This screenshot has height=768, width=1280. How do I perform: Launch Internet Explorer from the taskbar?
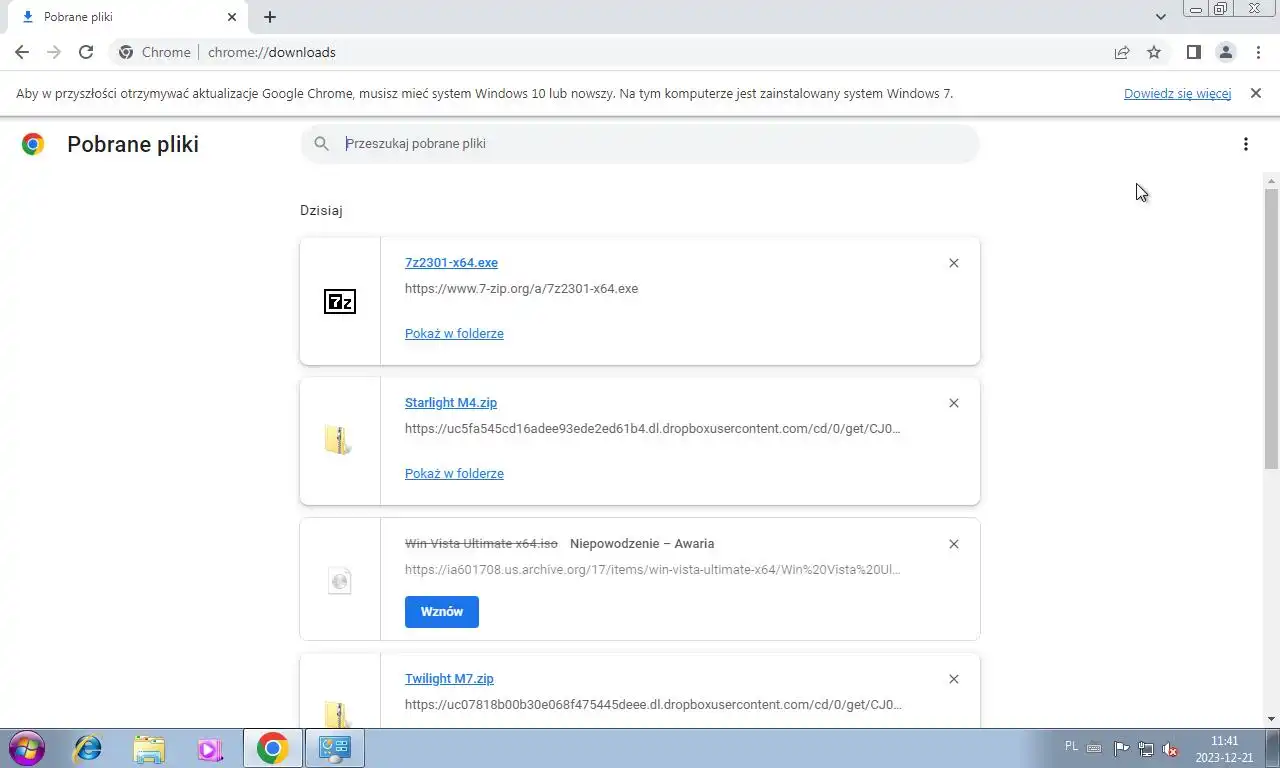(88, 748)
